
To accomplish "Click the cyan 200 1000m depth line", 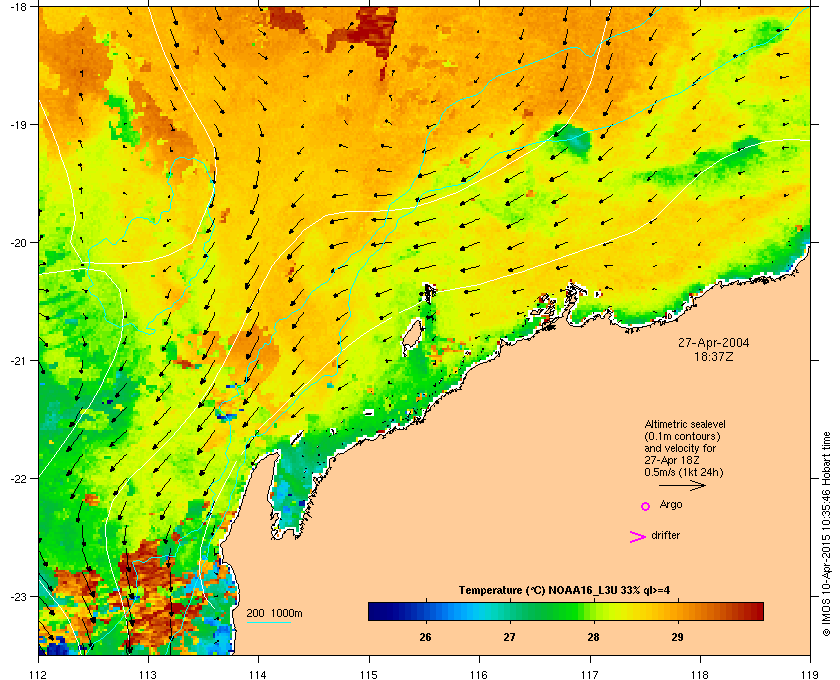I will pyautogui.click(x=268, y=622).
